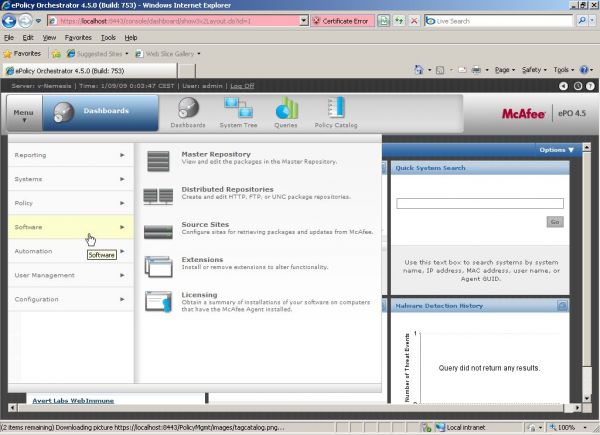Open the Page dropdown menu
This screenshot has width=600, height=435.
tap(505, 70)
